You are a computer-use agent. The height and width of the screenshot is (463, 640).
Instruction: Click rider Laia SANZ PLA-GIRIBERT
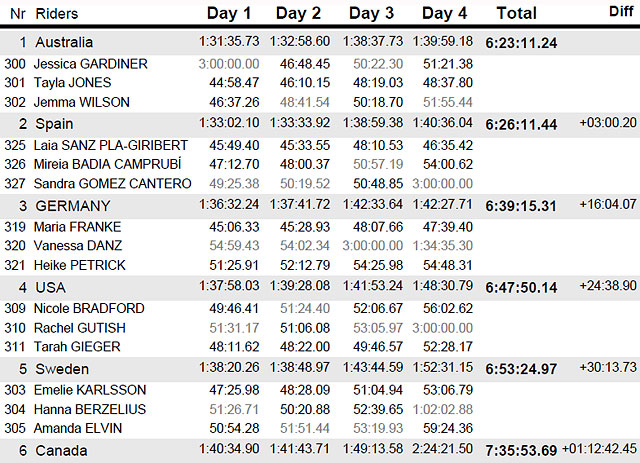(111, 145)
